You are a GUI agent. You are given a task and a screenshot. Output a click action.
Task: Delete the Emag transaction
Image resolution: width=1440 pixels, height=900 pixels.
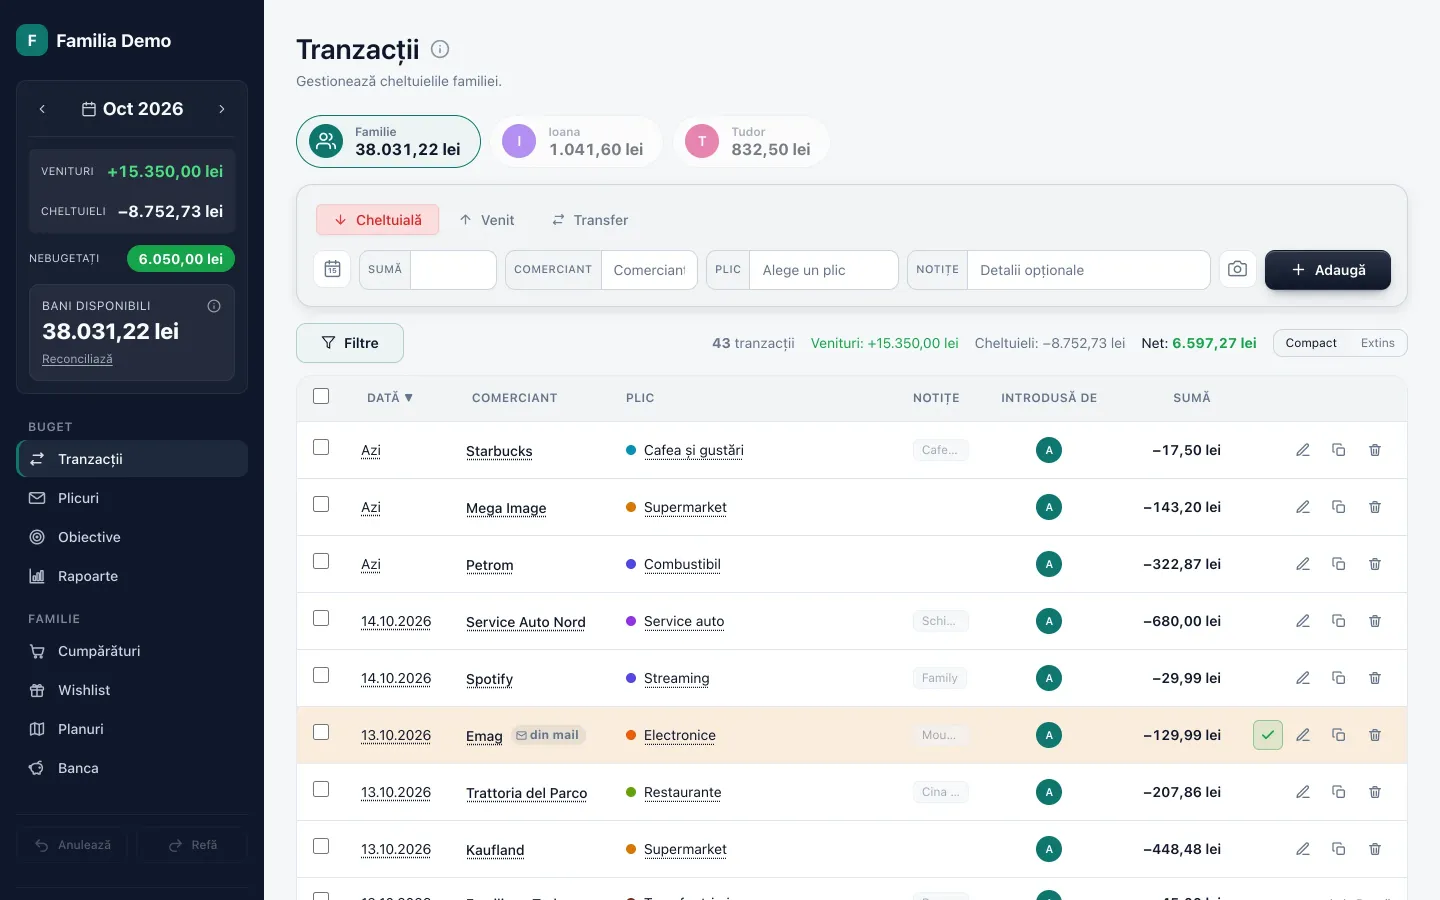tap(1375, 735)
